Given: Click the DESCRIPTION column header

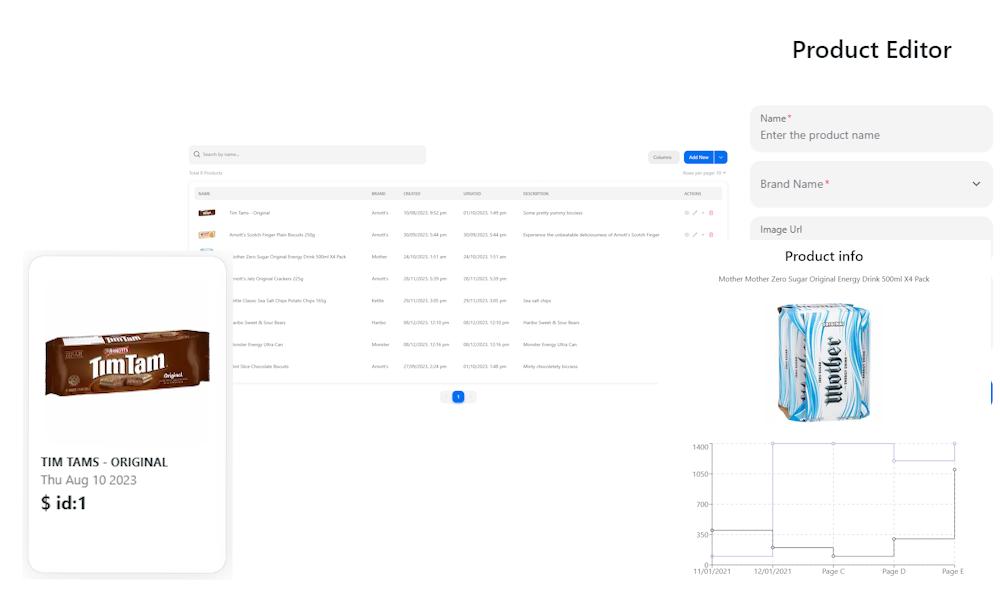Looking at the screenshot, I should tap(536, 194).
